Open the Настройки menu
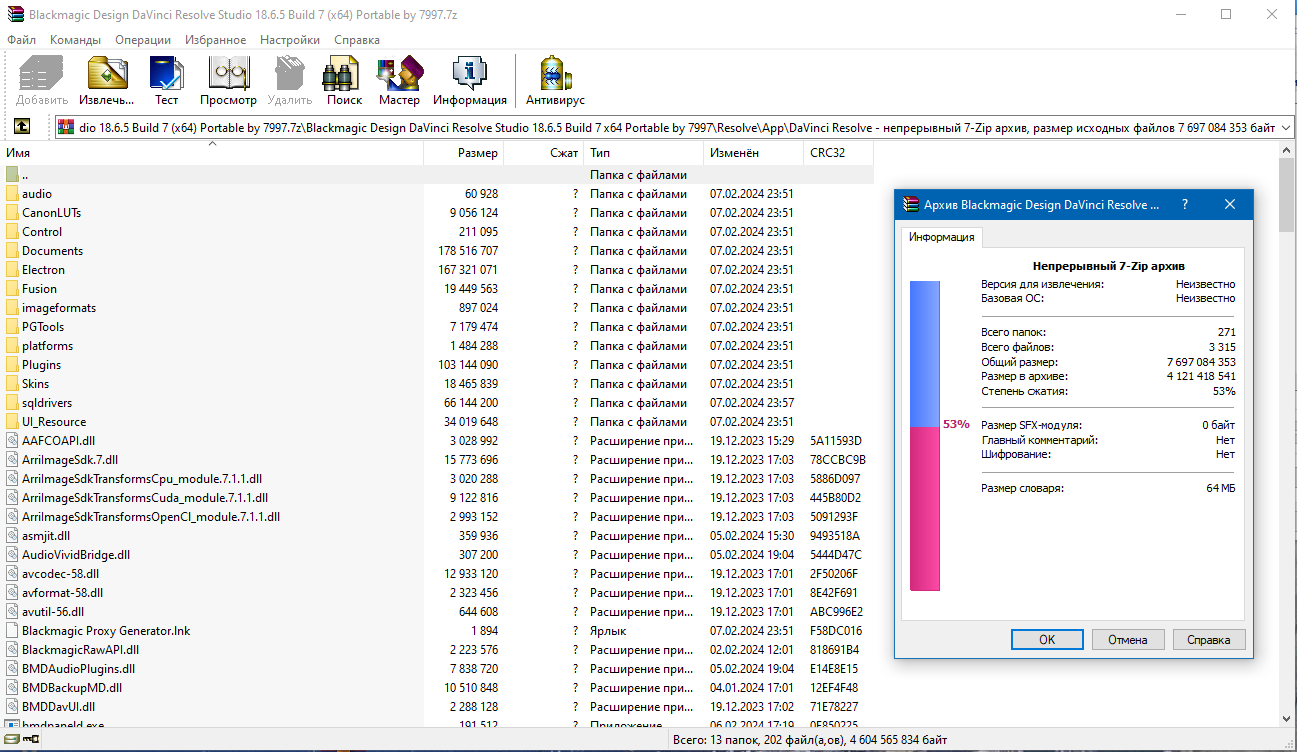The height and width of the screenshot is (752, 1297). pos(289,39)
